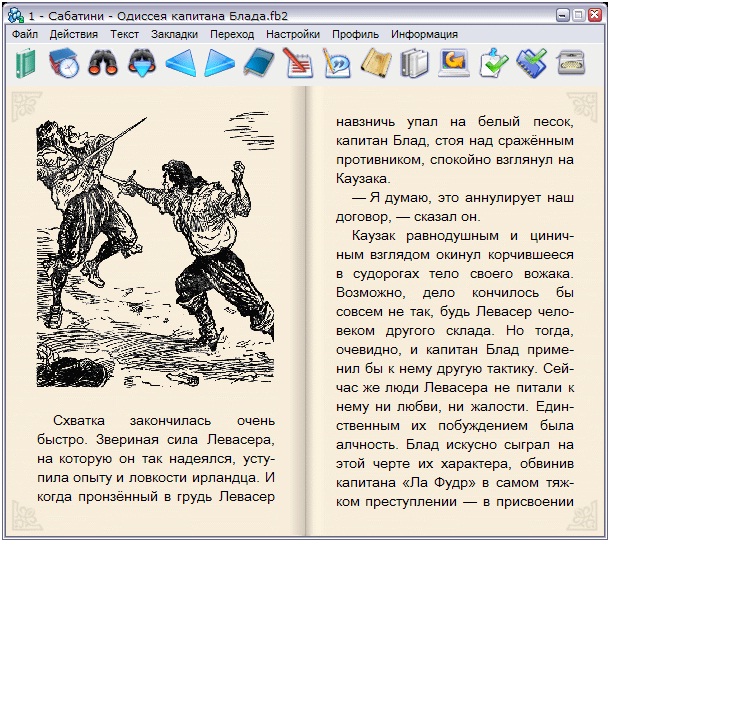Click the pencil with quote bubble icon
The height and width of the screenshot is (720, 740).
[x=336, y=63]
